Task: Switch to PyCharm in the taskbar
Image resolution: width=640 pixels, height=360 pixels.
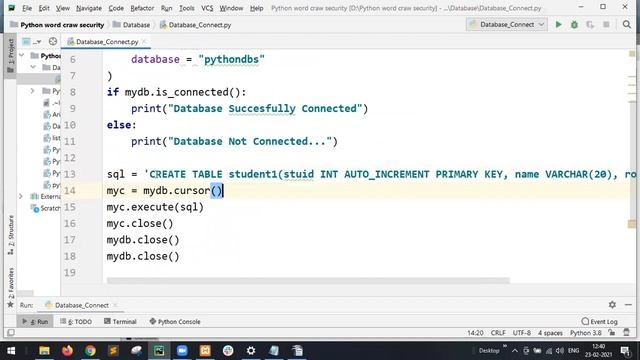Action: pos(159,350)
